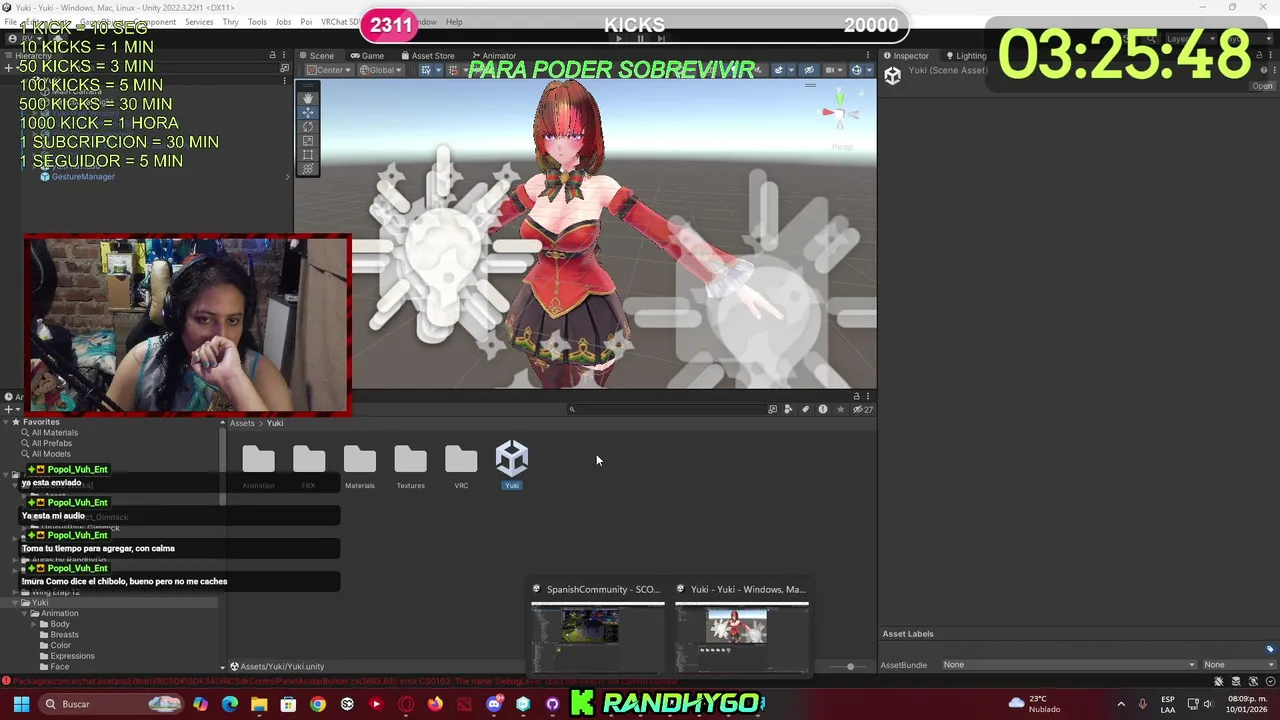Open the Global rotation dropdown
The height and width of the screenshot is (720, 1280).
pyautogui.click(x=380, y=70)
